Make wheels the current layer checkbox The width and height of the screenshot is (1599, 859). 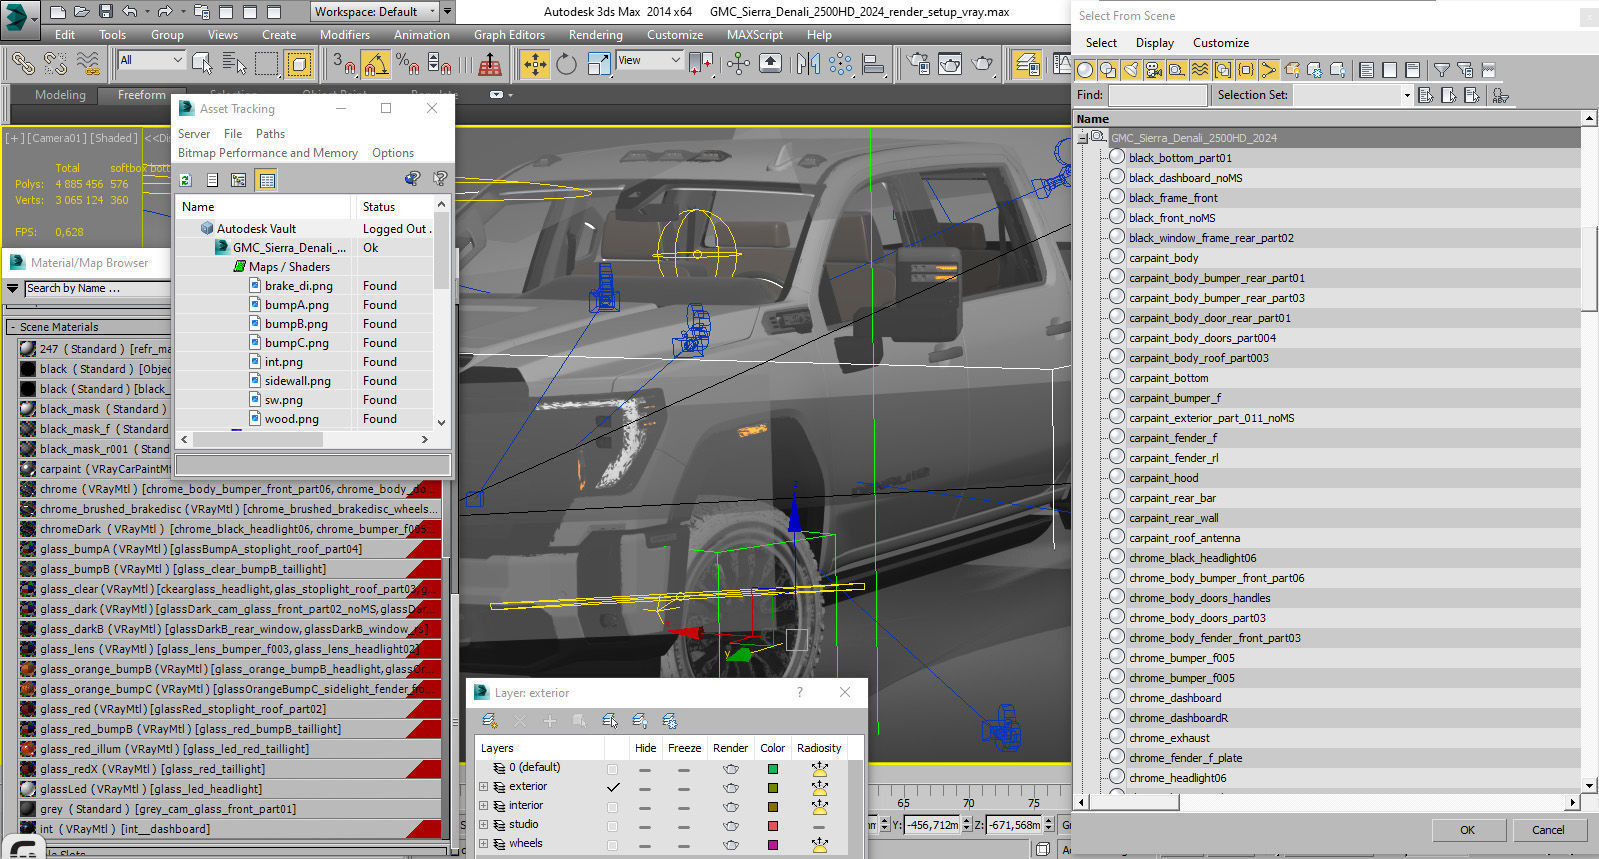(x=612, y=845)
